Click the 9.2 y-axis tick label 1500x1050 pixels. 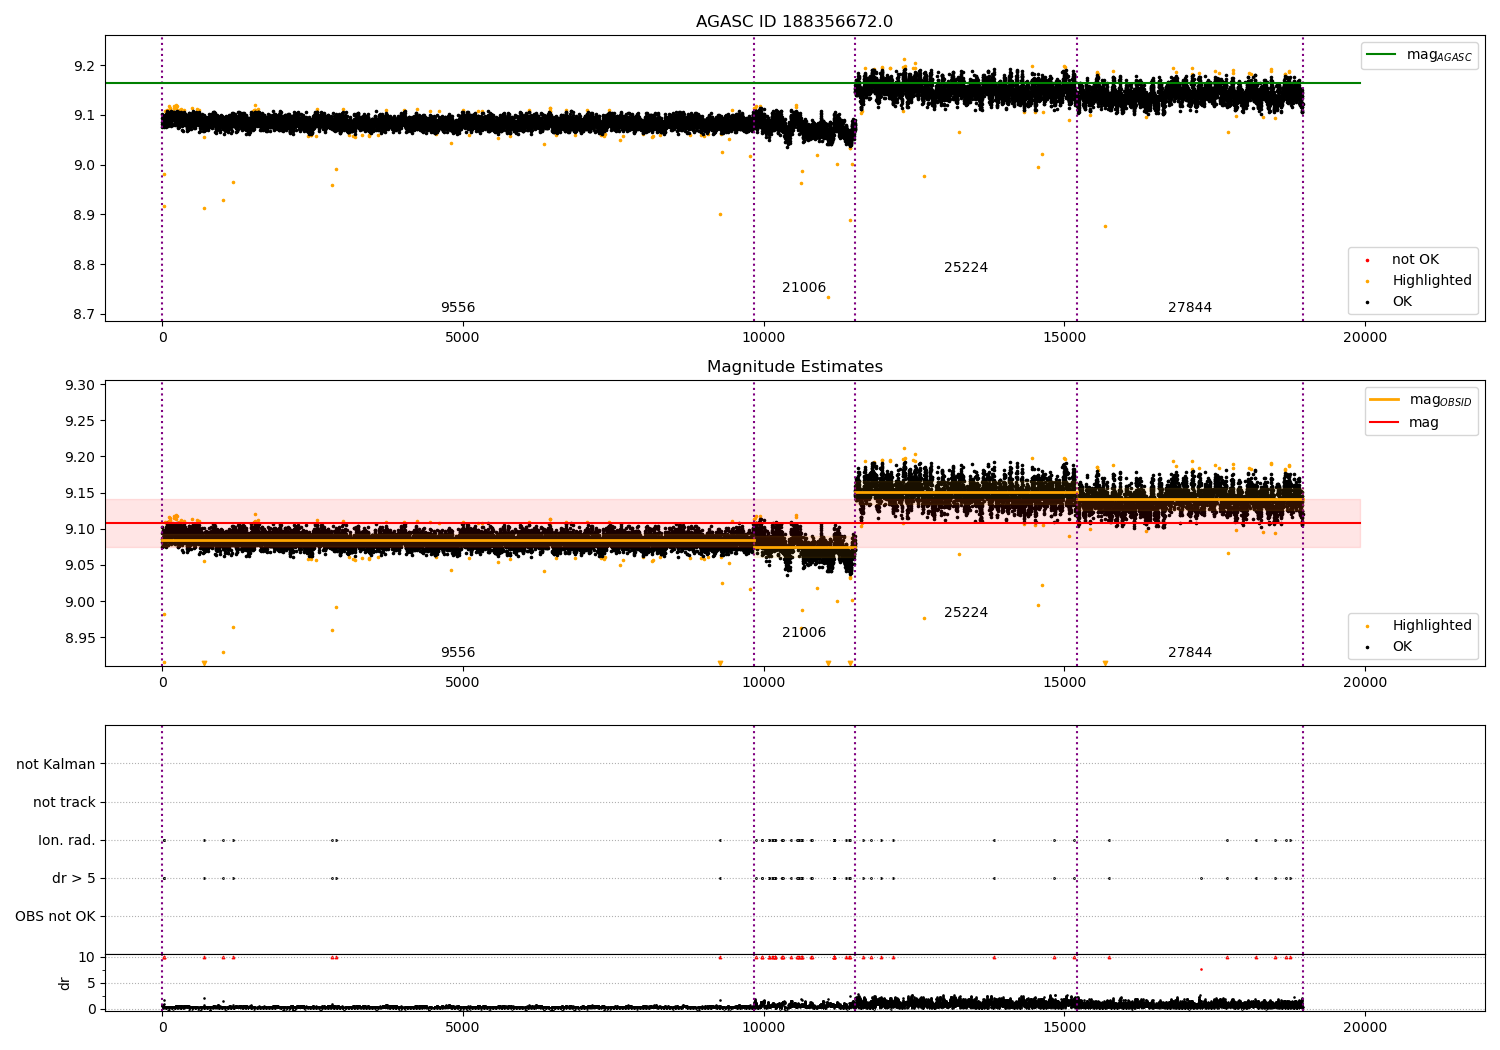(x=85, y=66)
